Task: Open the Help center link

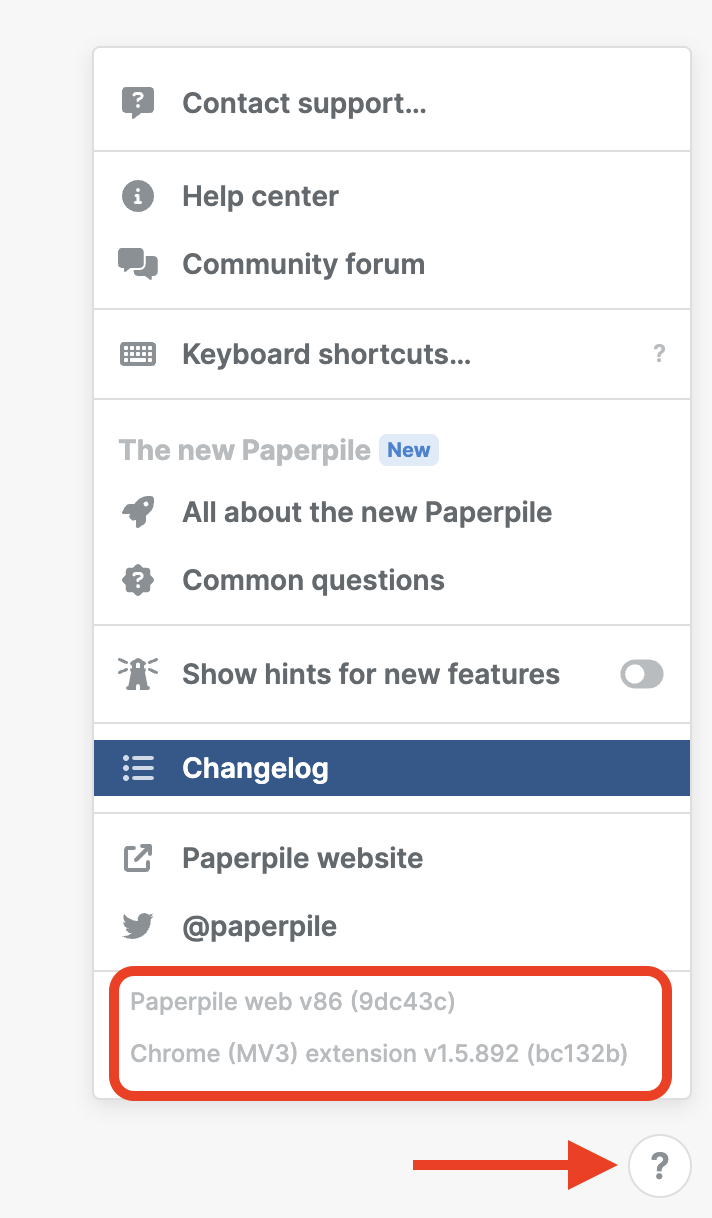Action: tap(260, 196)
